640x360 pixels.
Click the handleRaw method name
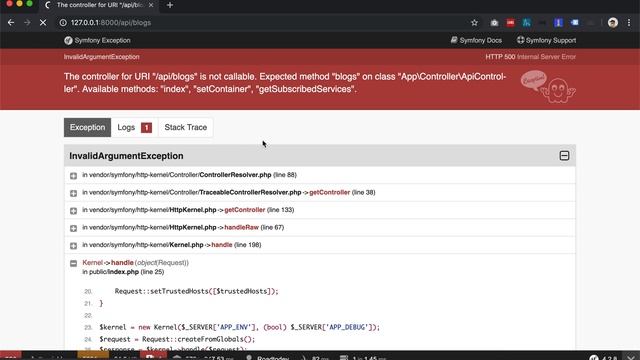(242, 227)
